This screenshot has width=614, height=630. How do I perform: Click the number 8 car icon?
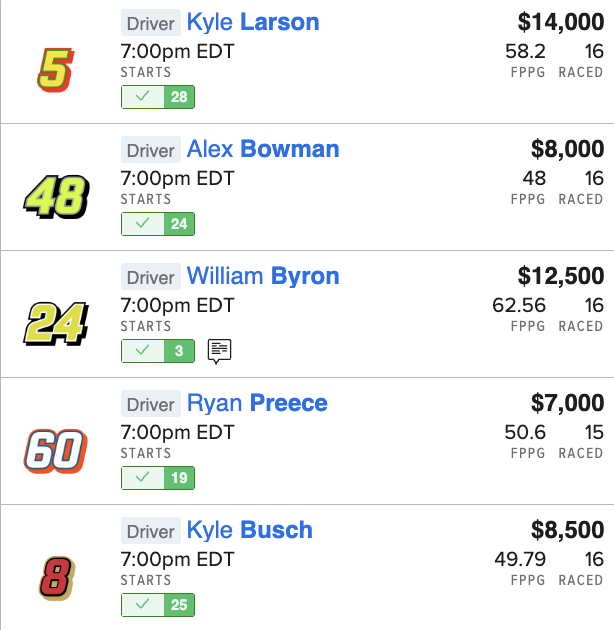tap(57, 576)
